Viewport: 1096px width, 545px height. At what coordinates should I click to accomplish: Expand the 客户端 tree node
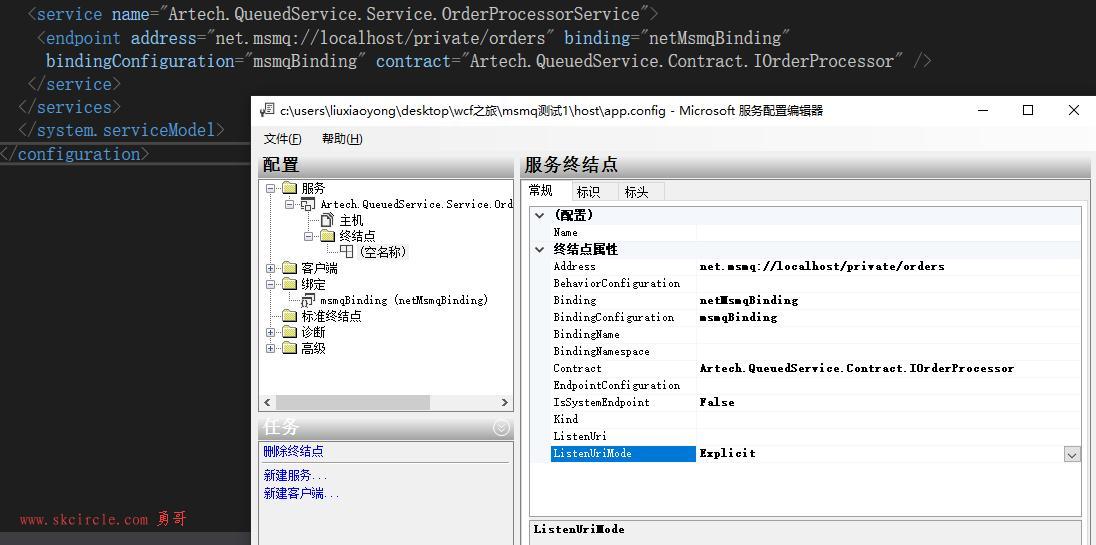(271, 268)
